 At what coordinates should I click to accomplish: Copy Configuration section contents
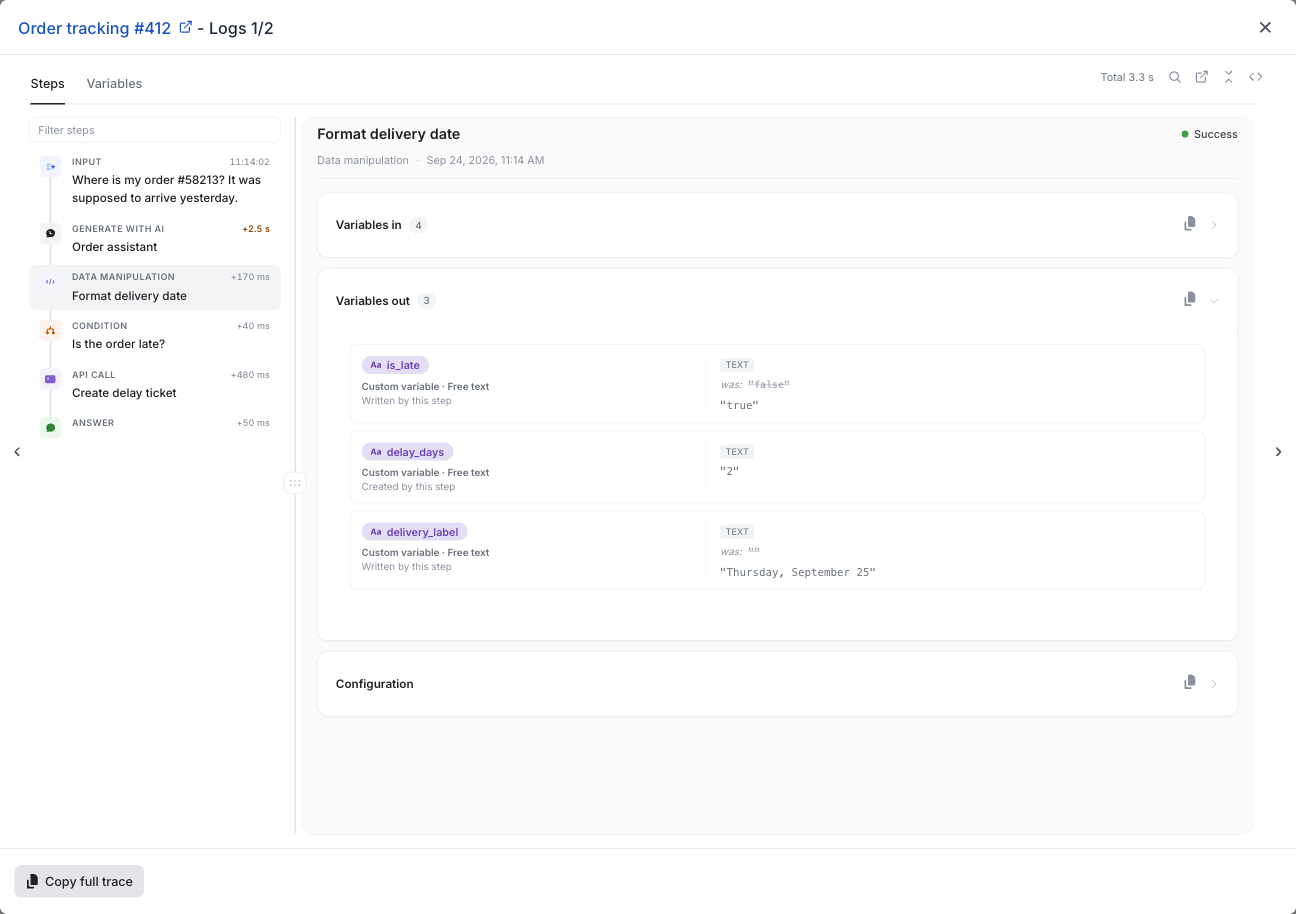coord(1189,682)
